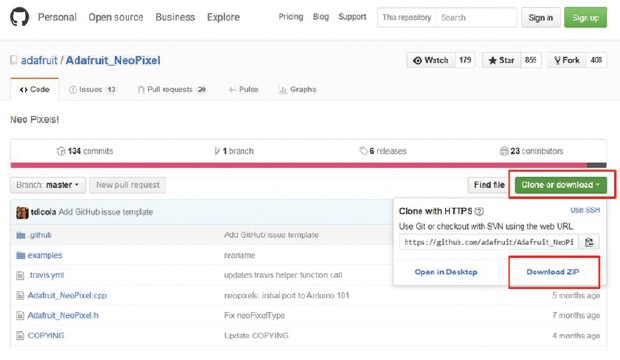The width and height of the screenshot is (620, 360).
Task: Open the .github folder
Action: [x=40, y=235]
